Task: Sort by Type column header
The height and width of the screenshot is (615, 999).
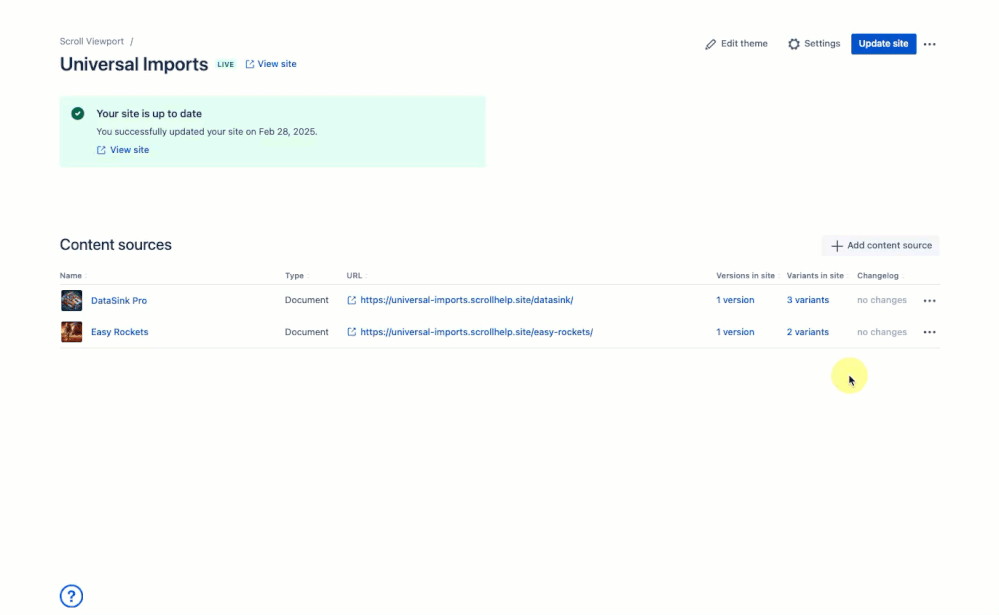Action: 294,276
